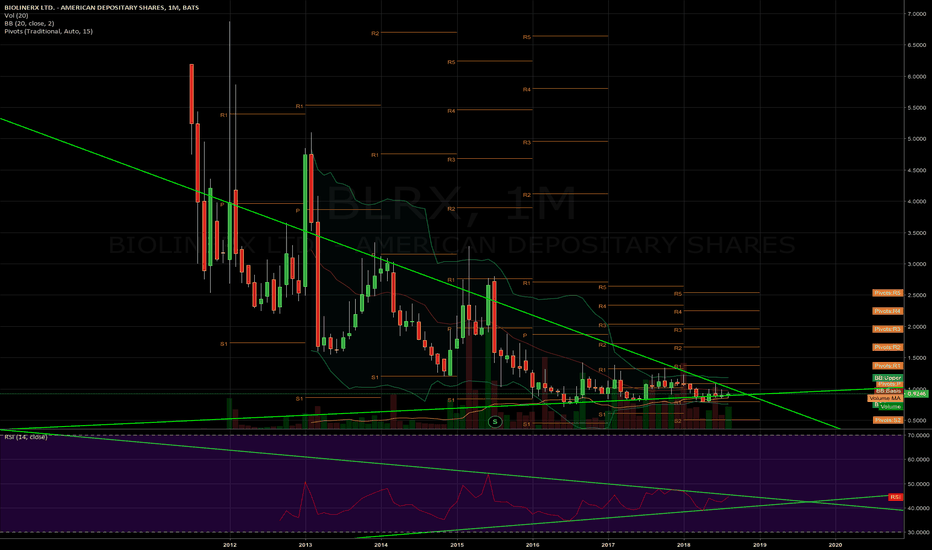Click the 5.5000 price axis value

tap(917, 108)
